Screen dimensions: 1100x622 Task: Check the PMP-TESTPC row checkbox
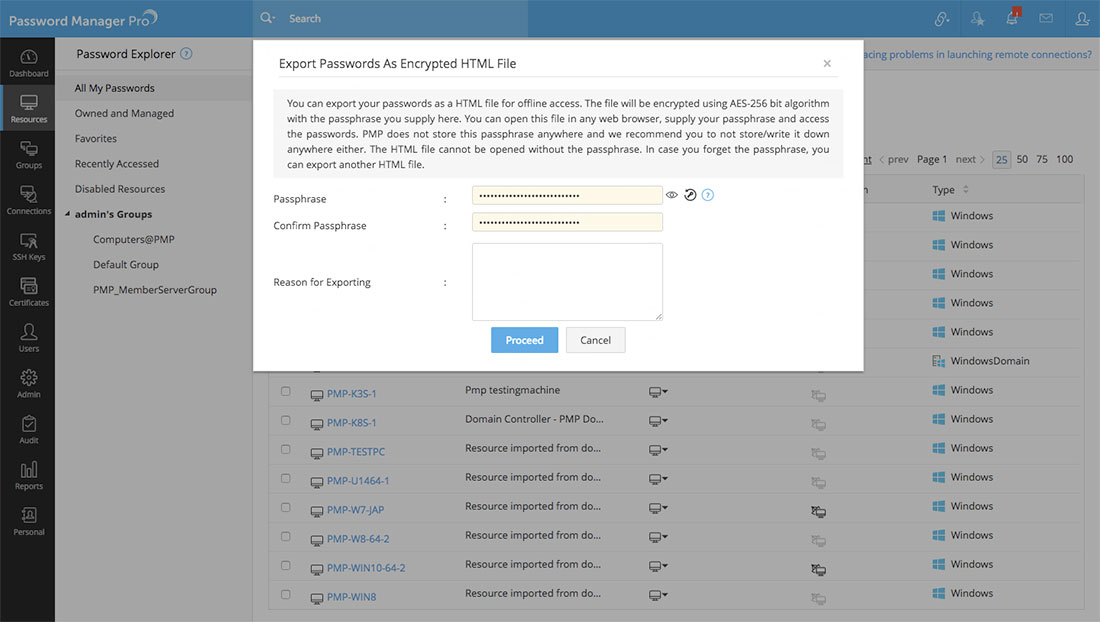click(286, 449)
